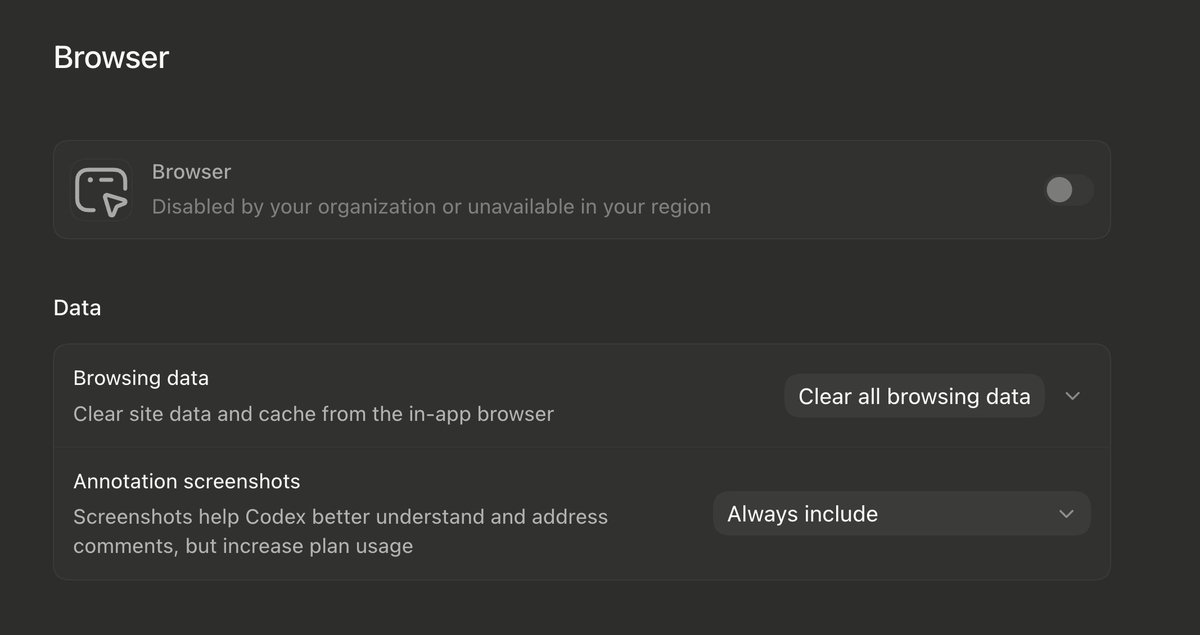Toggle the Browser switch on
This screenshot has width=1200, height=635.
pyautogui.click(x=1068, y=189)
